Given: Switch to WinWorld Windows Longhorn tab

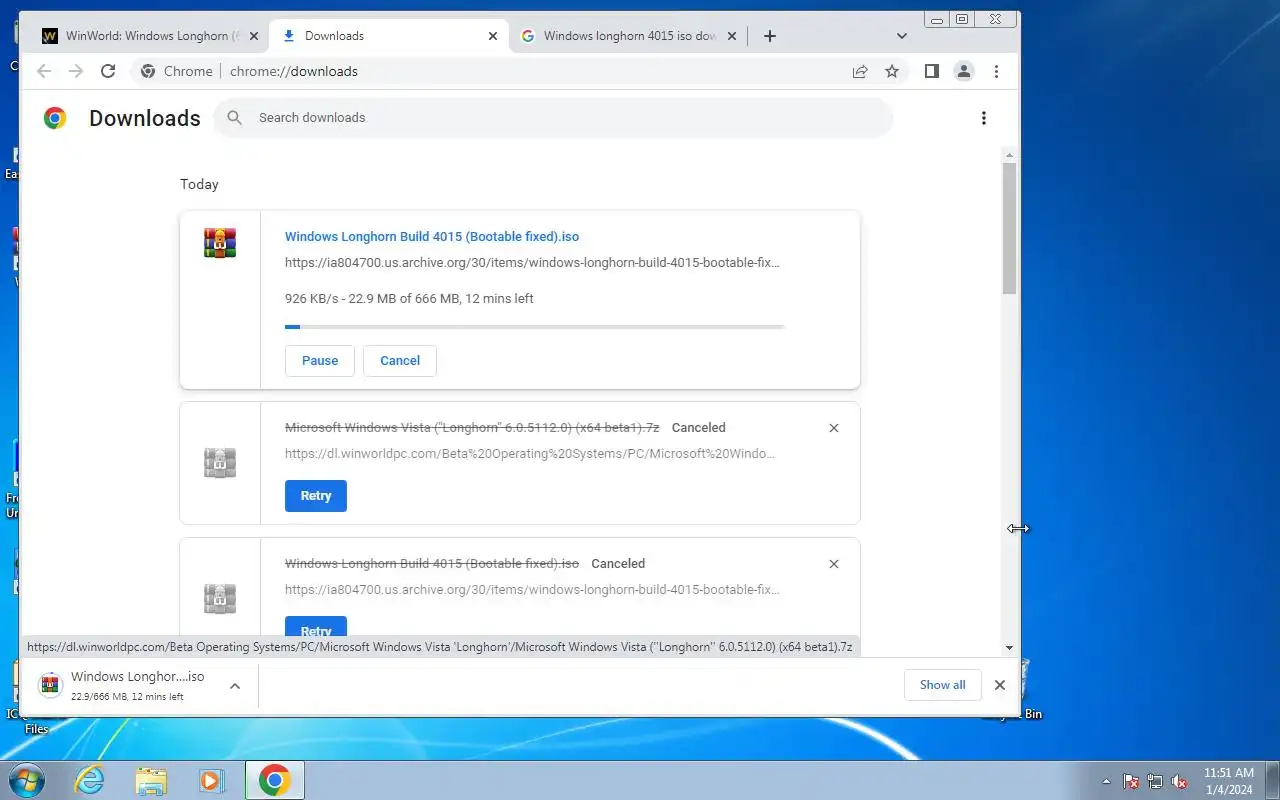Looking at the screenshot, I should 150,36.
